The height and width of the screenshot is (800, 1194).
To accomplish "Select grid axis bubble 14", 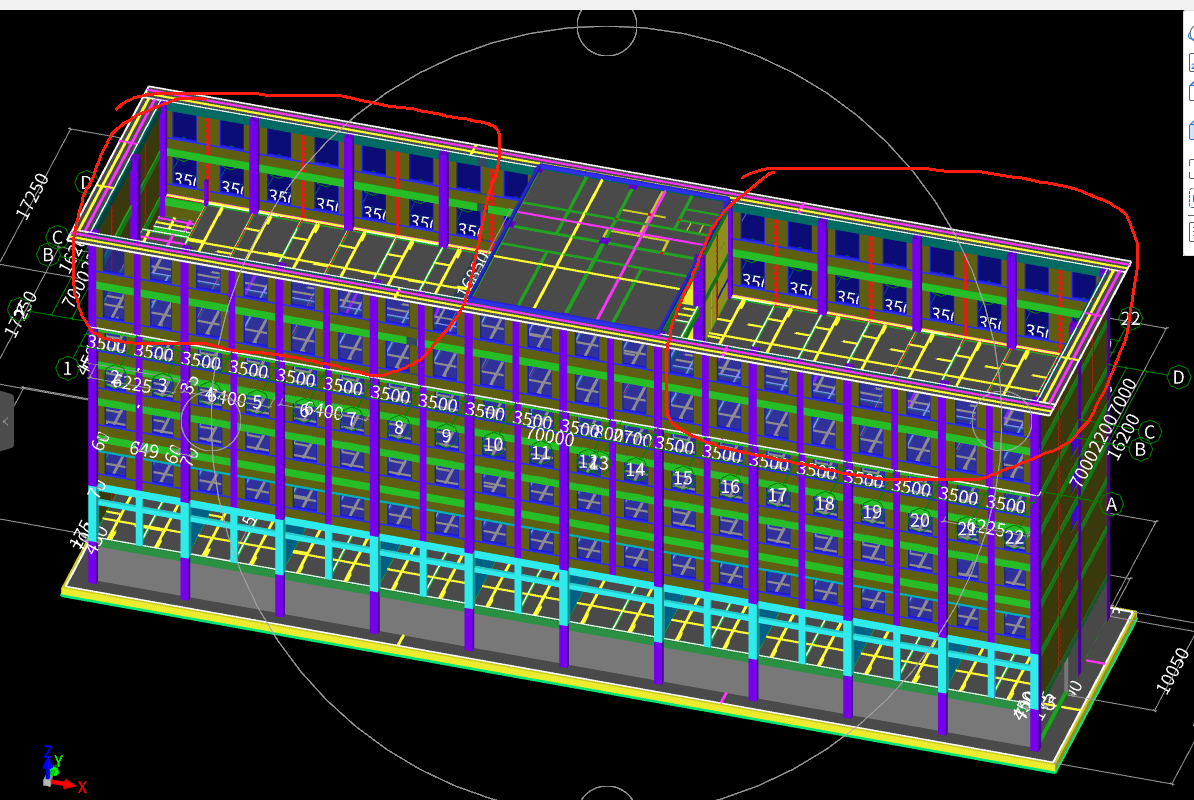I will pyautogui.click(x=635, y=470).
